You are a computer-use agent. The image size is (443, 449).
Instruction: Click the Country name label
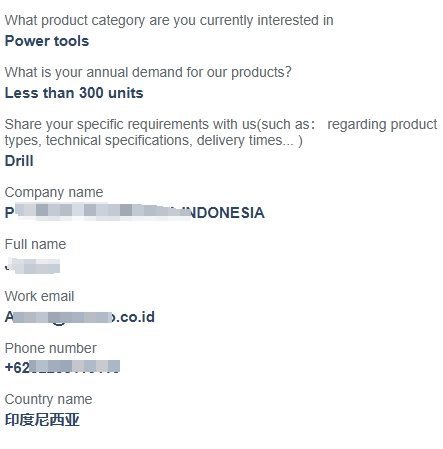pos(48,399)
